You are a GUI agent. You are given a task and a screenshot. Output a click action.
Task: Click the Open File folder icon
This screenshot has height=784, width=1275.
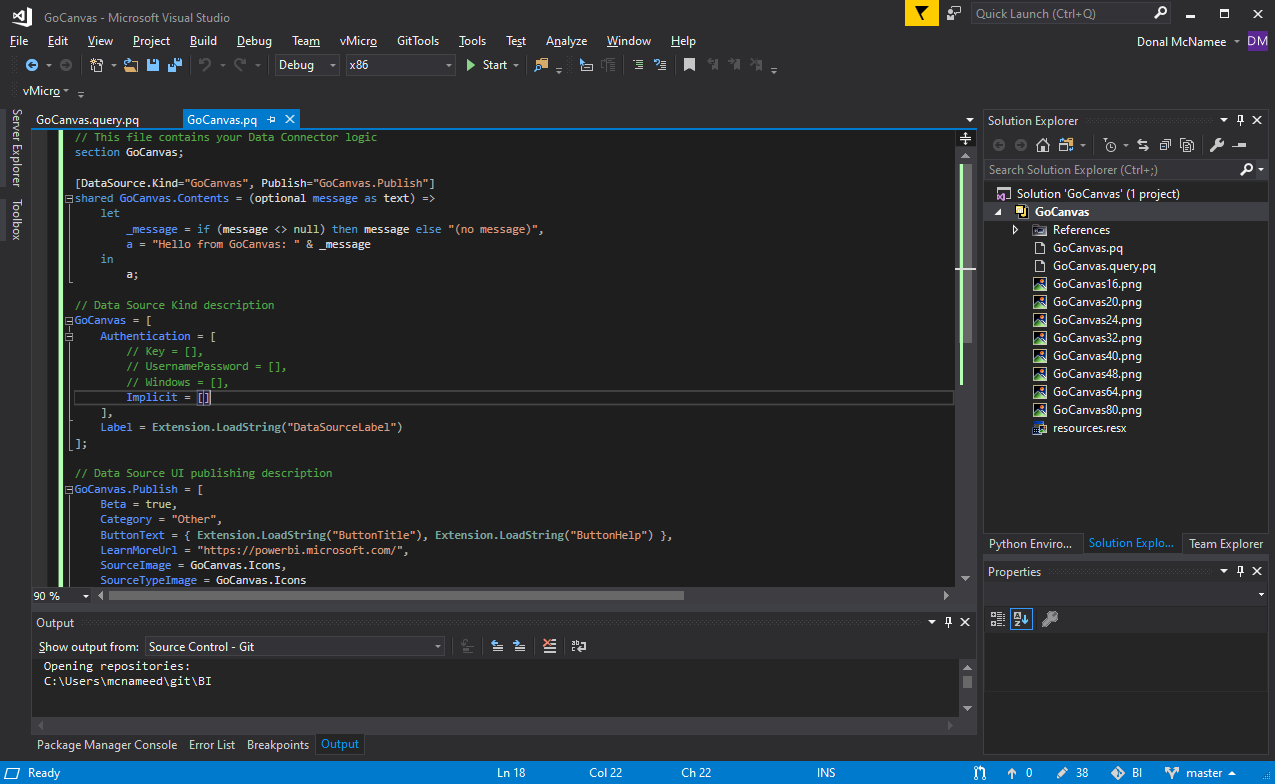coord(131,65)
